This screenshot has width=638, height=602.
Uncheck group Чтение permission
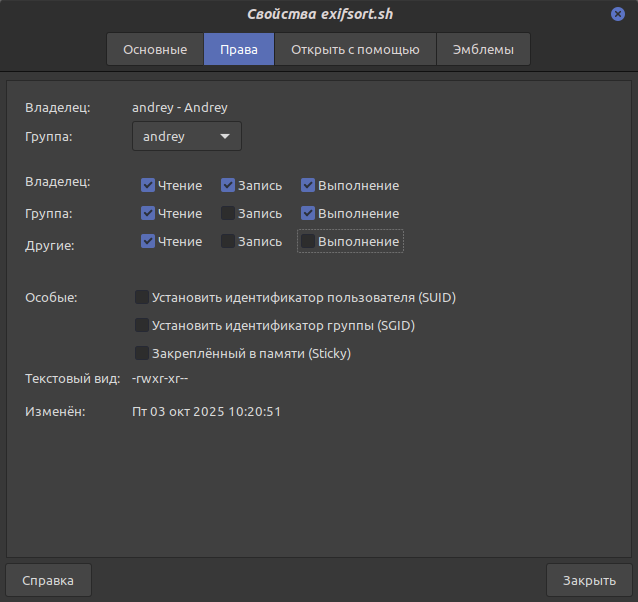(148, 213)
